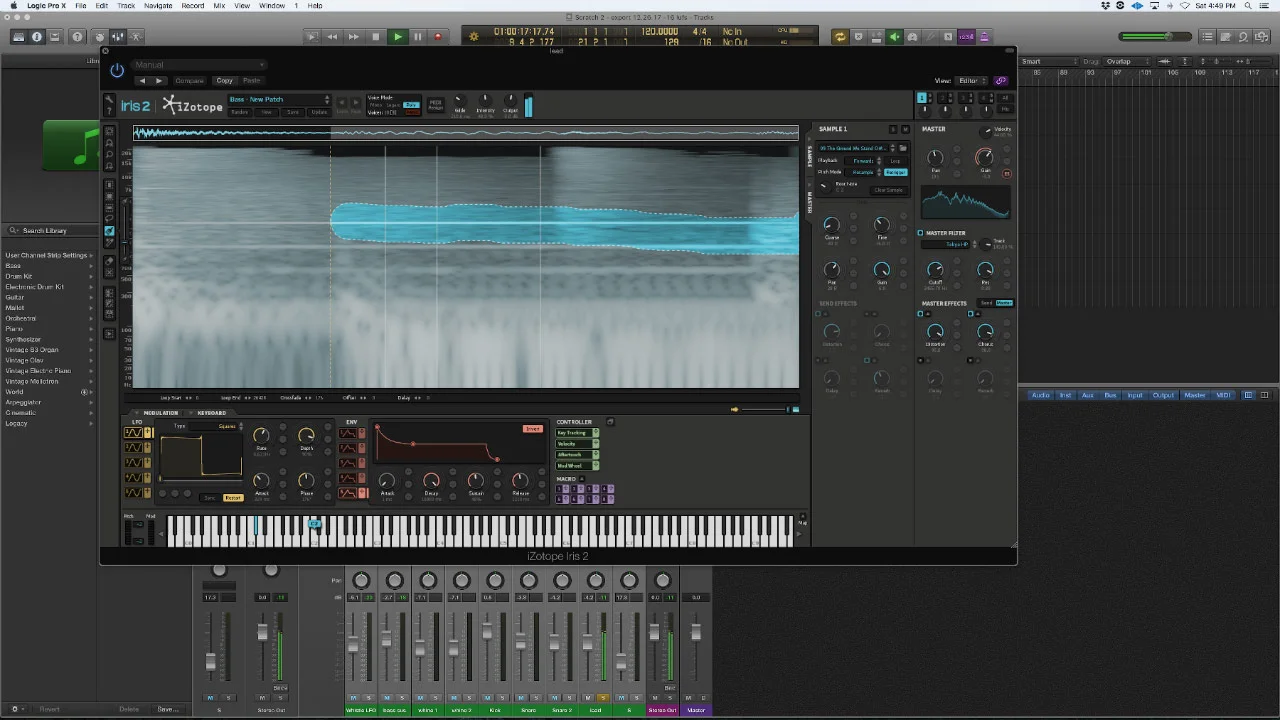Click the patch Save button
This screenshot has width=1280, height=720.
pyautogui.click(x=292, y=112)
